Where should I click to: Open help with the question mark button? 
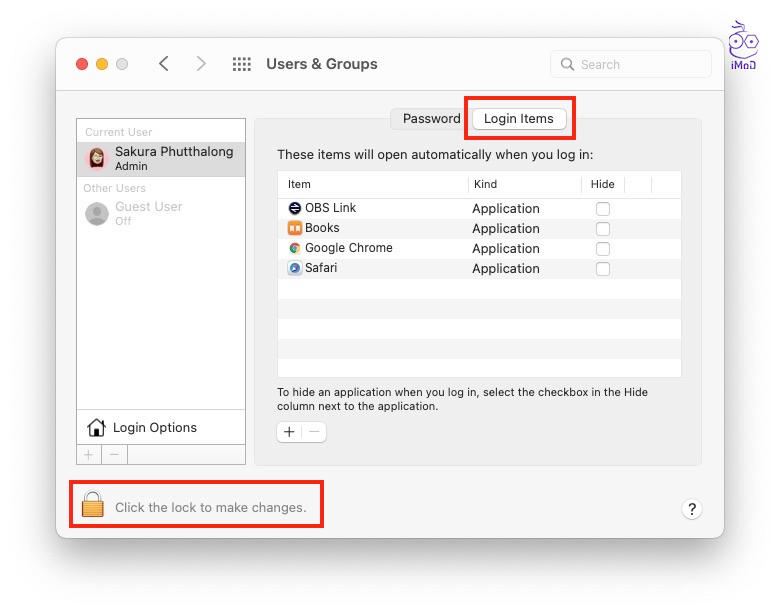[x=692, y=509]
